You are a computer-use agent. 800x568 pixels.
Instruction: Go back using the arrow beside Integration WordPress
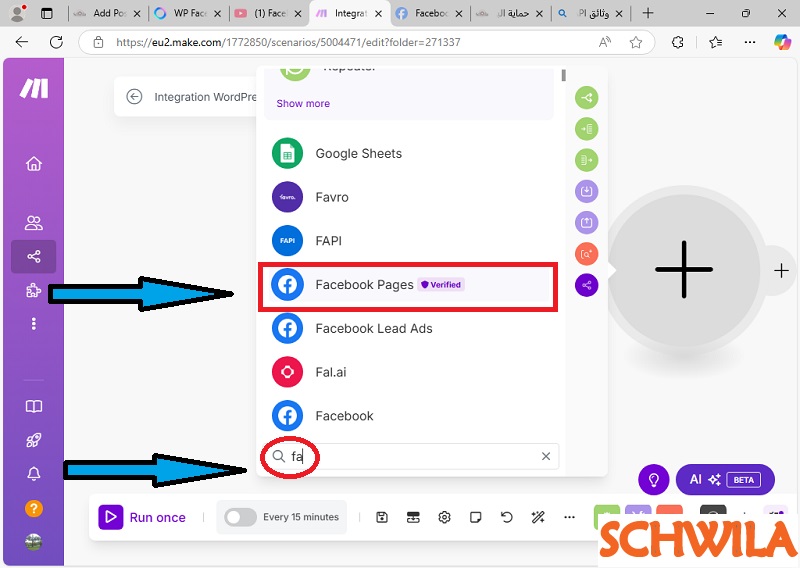(134, 96)
